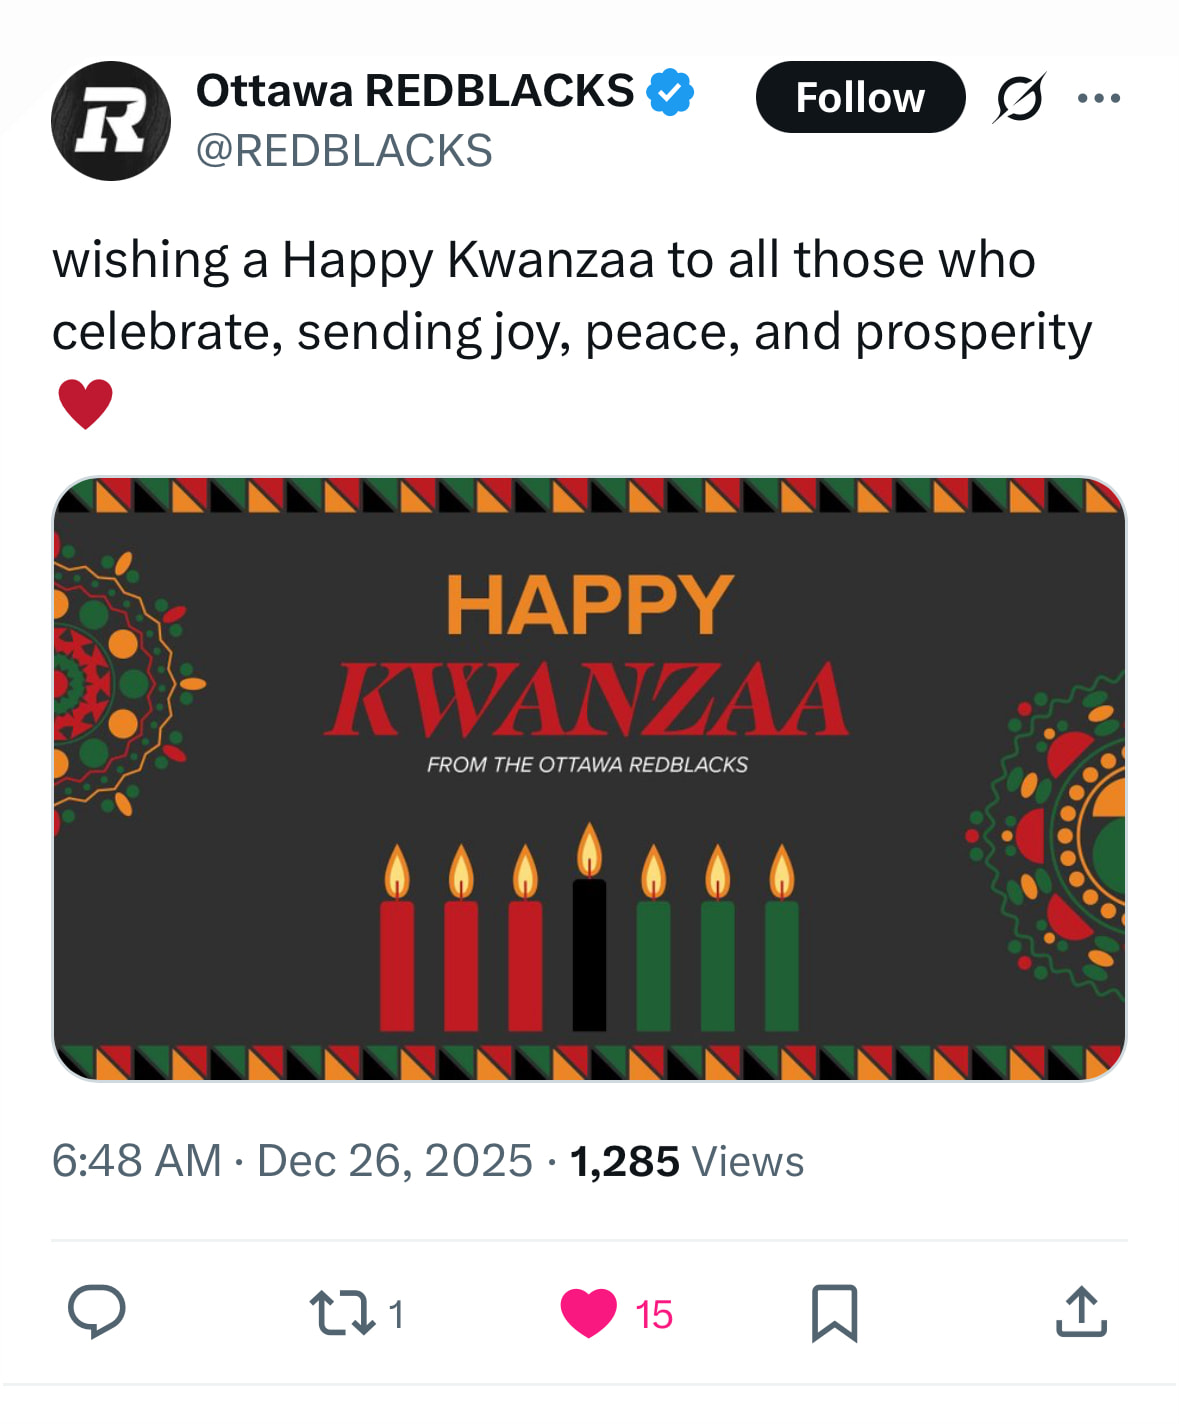The height and width of the screenshot is (1424, 1179).
Task: Open the Ottawa REDBLACKS display name link
Action: pyautogui.click(x=415, y=91)
